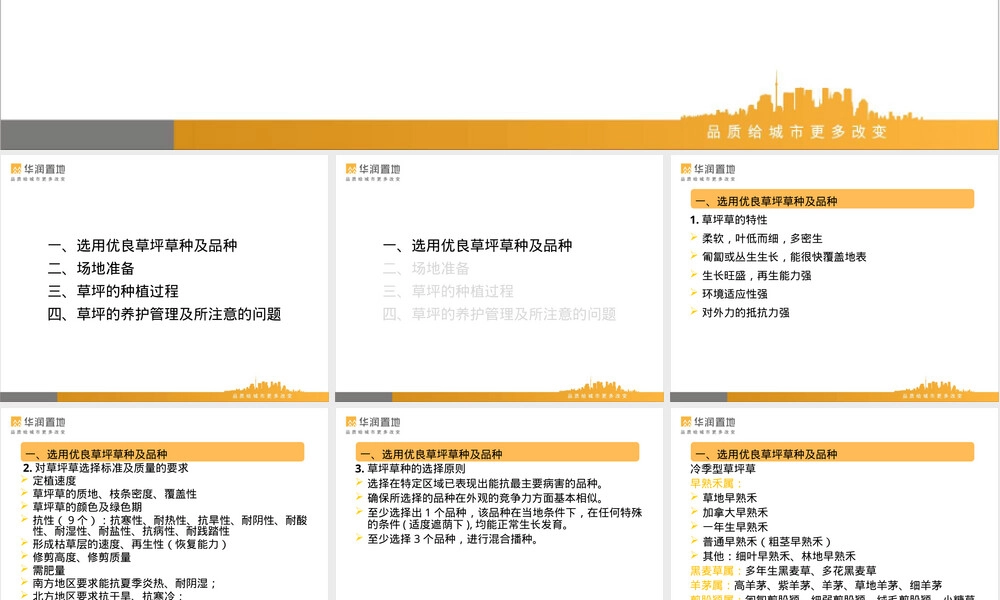The image size is (1000, 600).
Task: Click the 华润置地 logo on the 草坪草的特性 slide
Action: [x=708, y=172]
